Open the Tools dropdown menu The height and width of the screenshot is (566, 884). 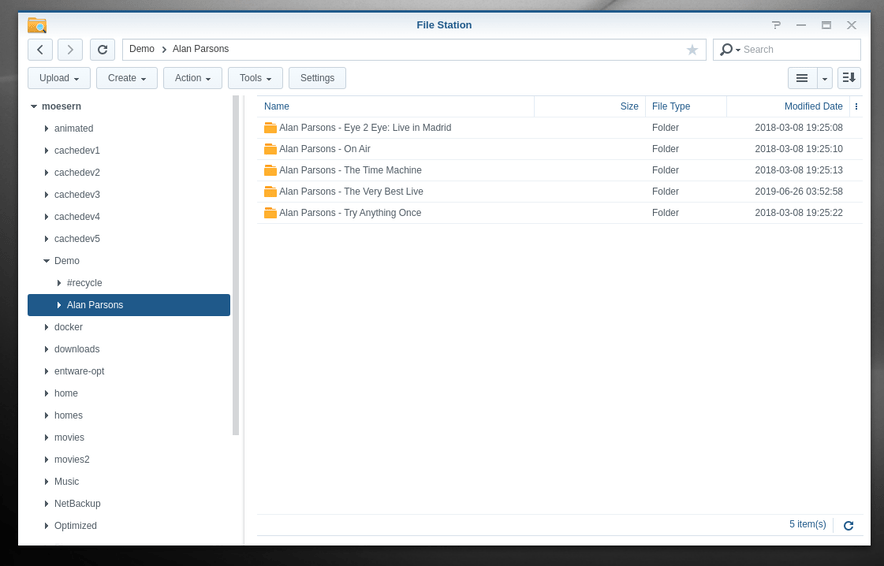pyautogui.click(x=255, y=78)
